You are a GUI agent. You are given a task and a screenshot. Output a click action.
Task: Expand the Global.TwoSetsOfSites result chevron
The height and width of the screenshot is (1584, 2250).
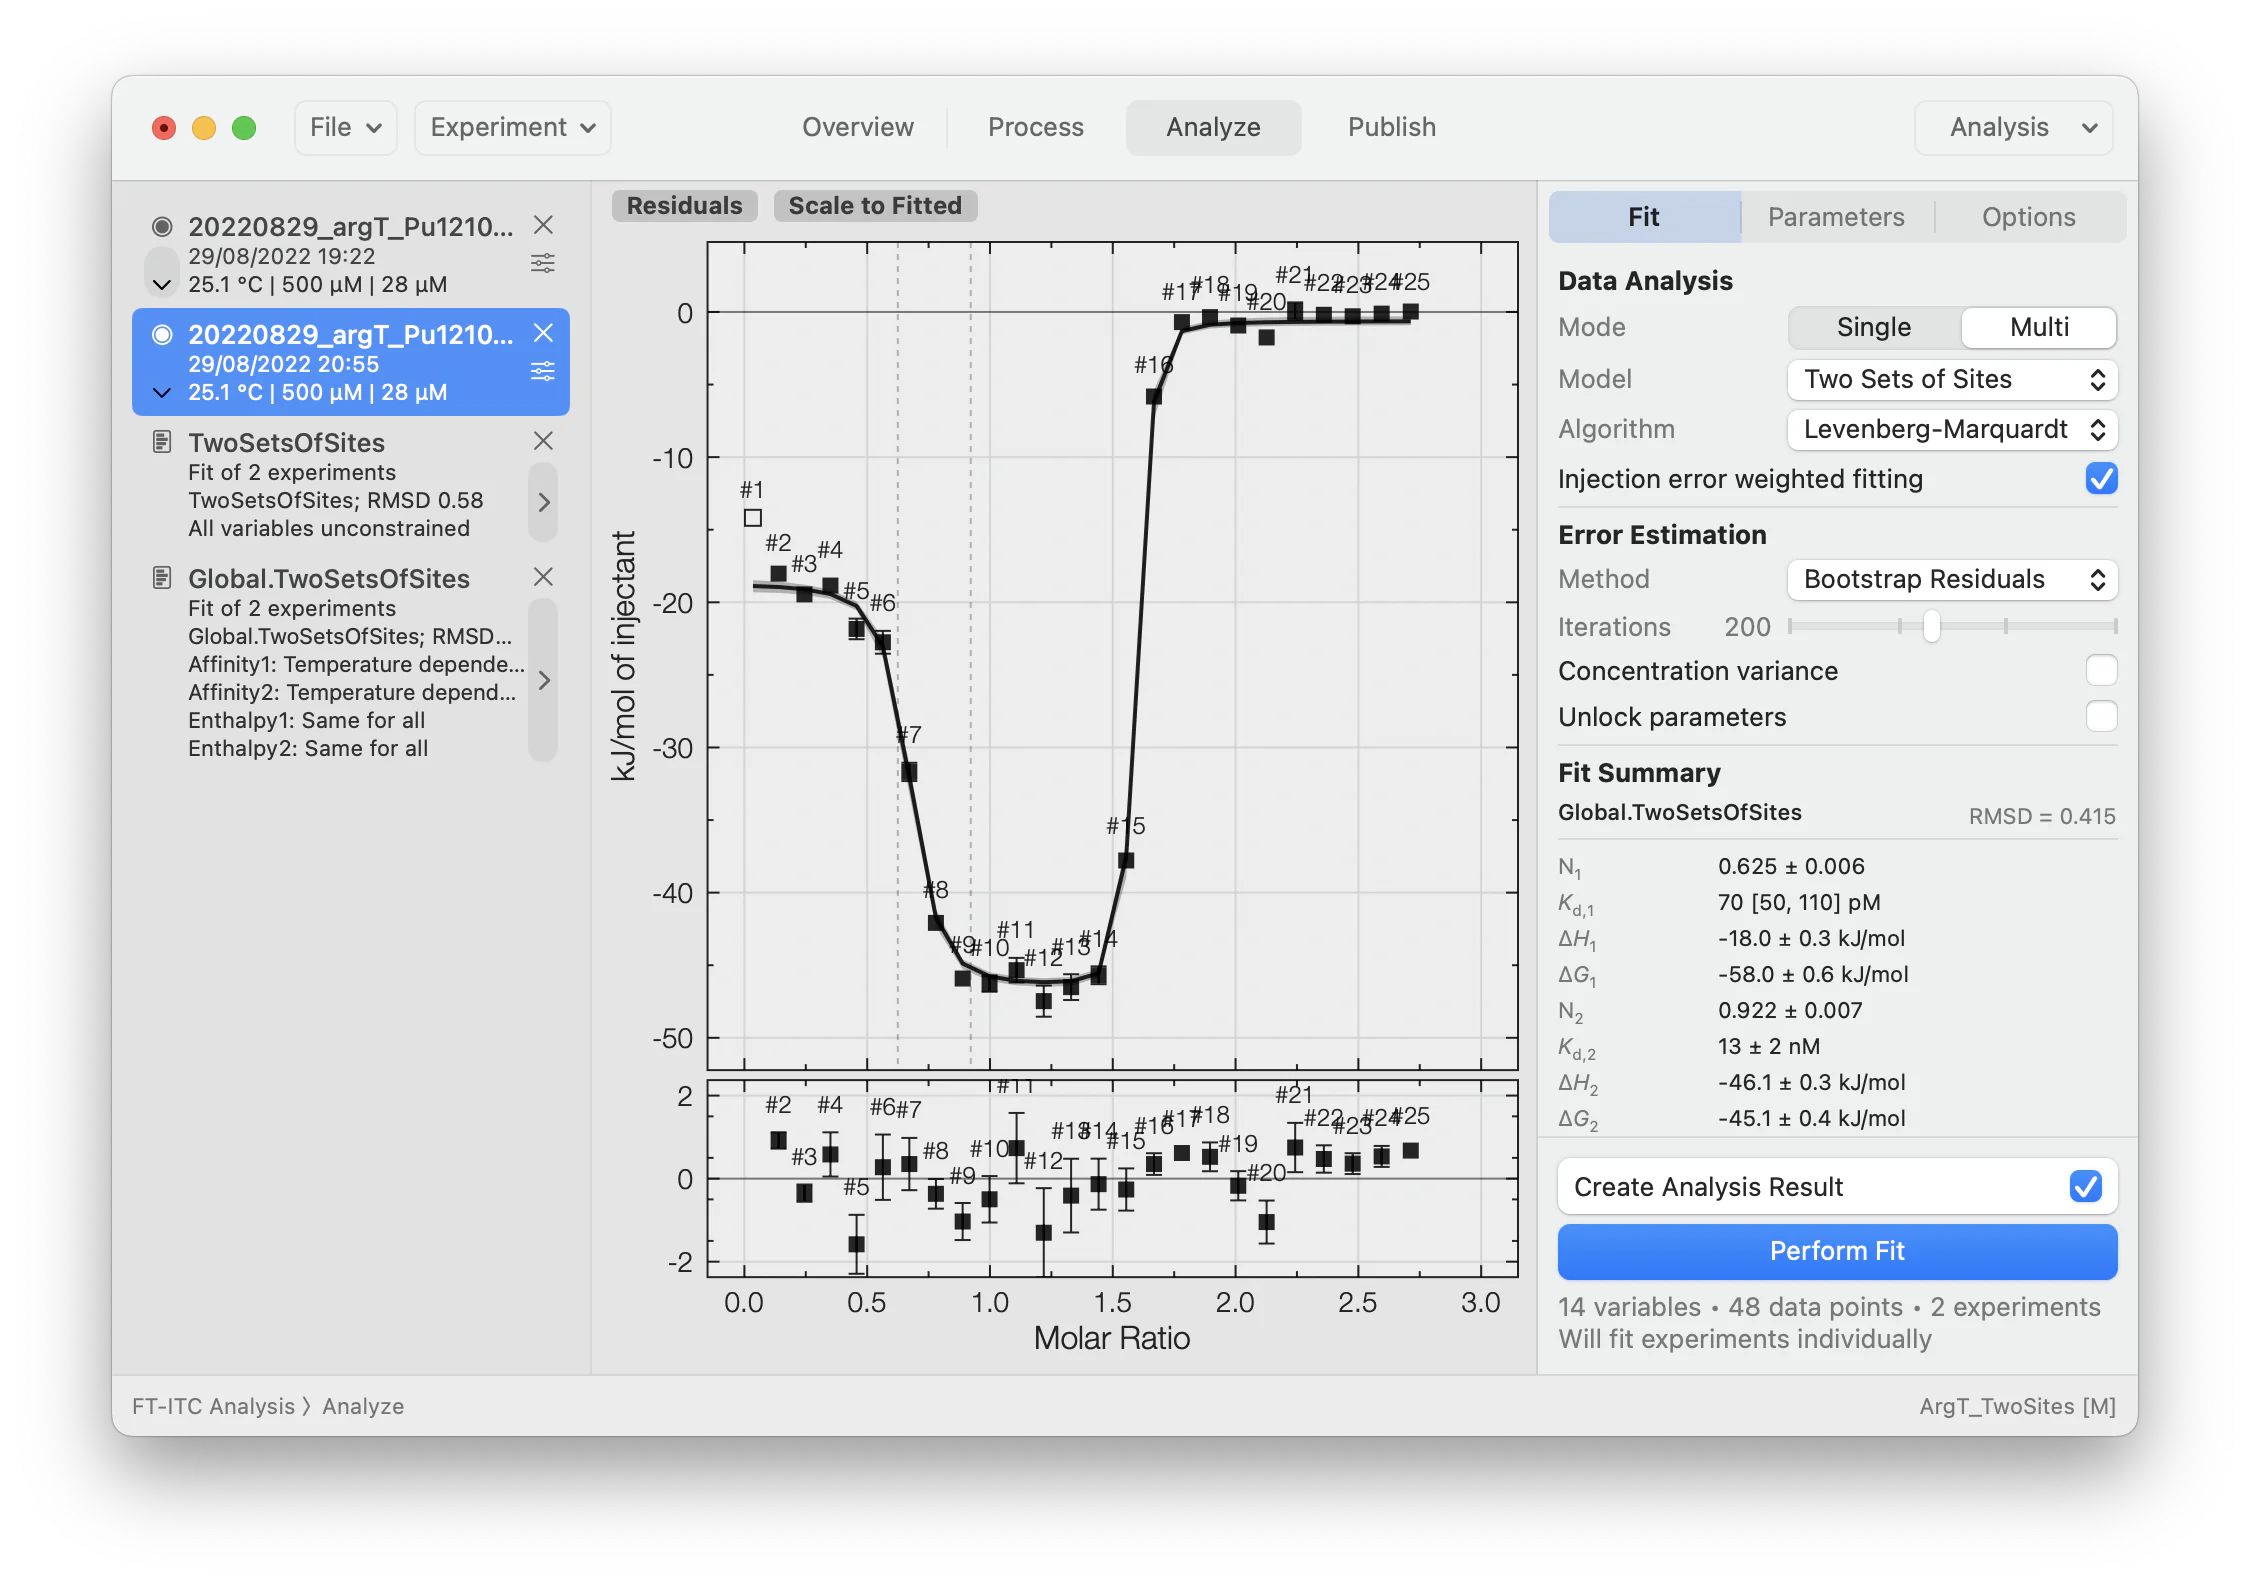(x=543, y=680)
